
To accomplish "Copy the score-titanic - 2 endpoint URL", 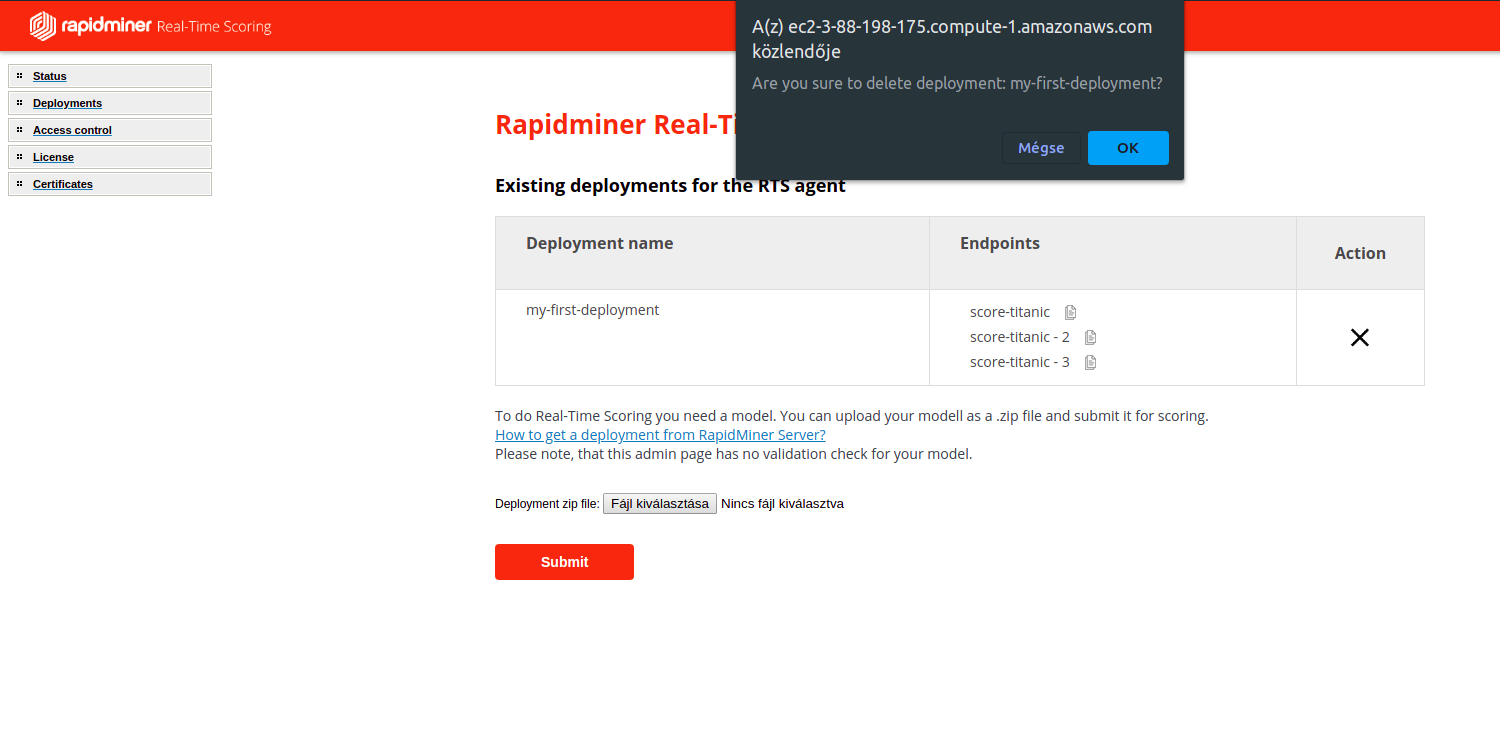I will point(1091,337).
